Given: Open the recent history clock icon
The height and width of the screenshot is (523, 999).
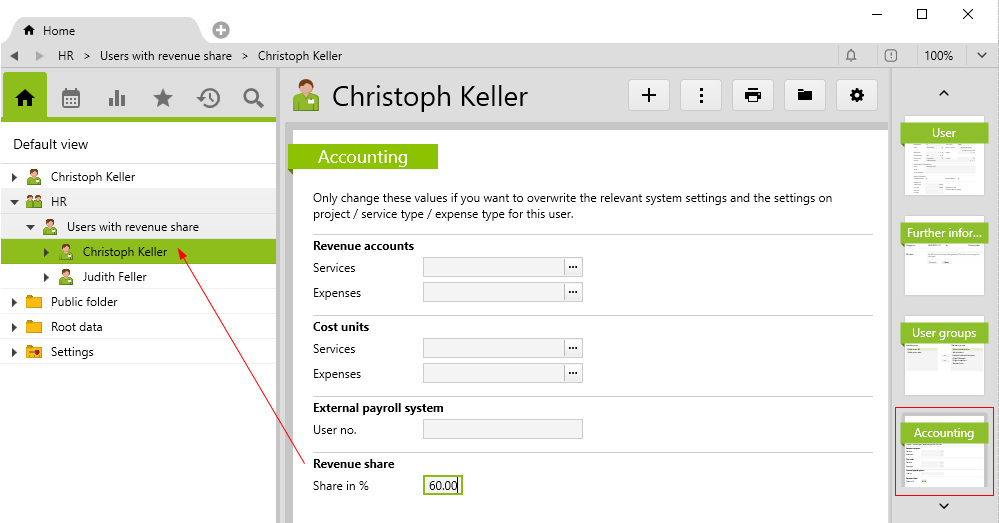Looking at the screenshot, I should pyautogui.click(x=208, y=97).
